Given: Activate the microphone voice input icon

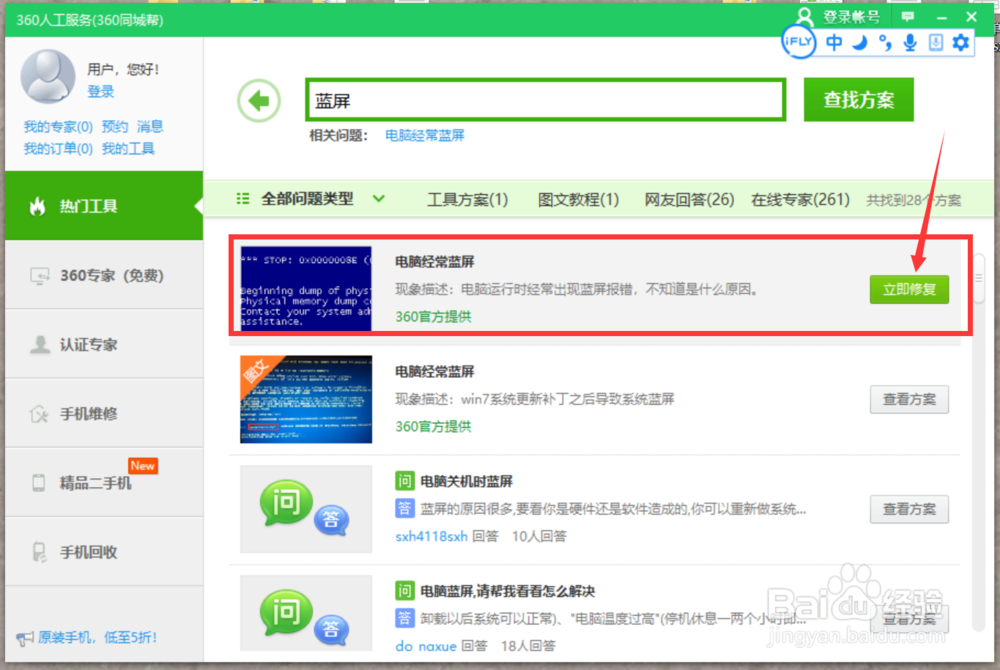Looking at the screenshot, I should [909, 43].
